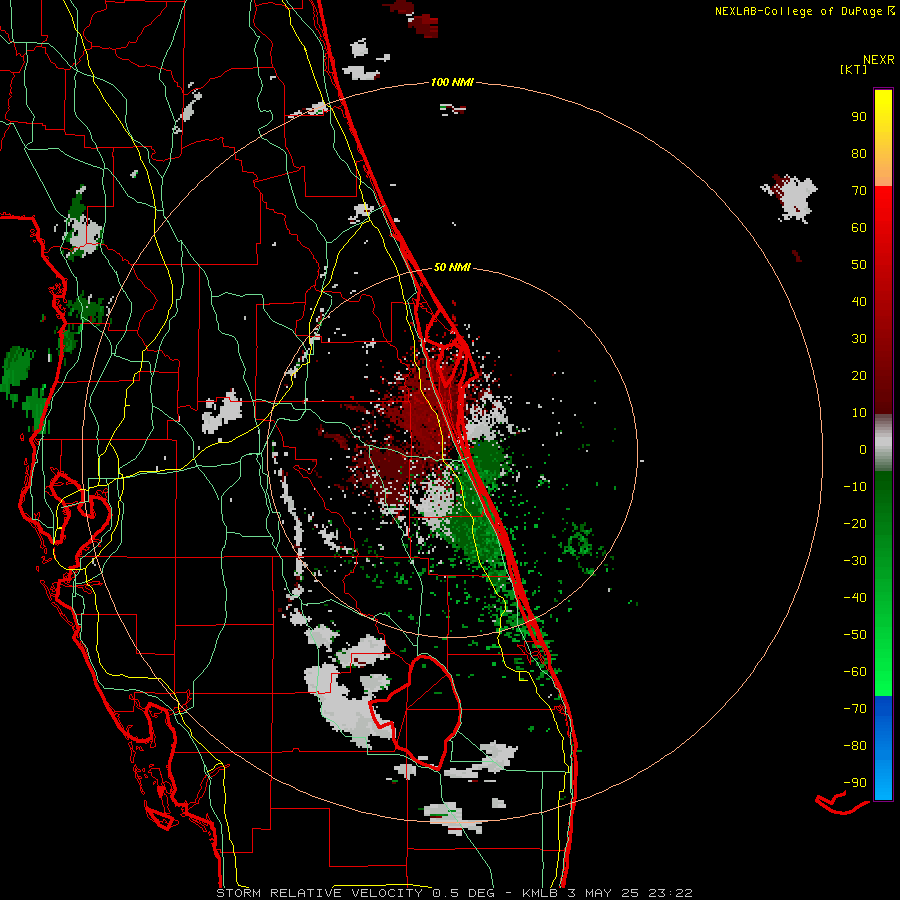This screenshot has height=900, width=900.
Task: Click the -10 value on the scale
Action: 855,487
